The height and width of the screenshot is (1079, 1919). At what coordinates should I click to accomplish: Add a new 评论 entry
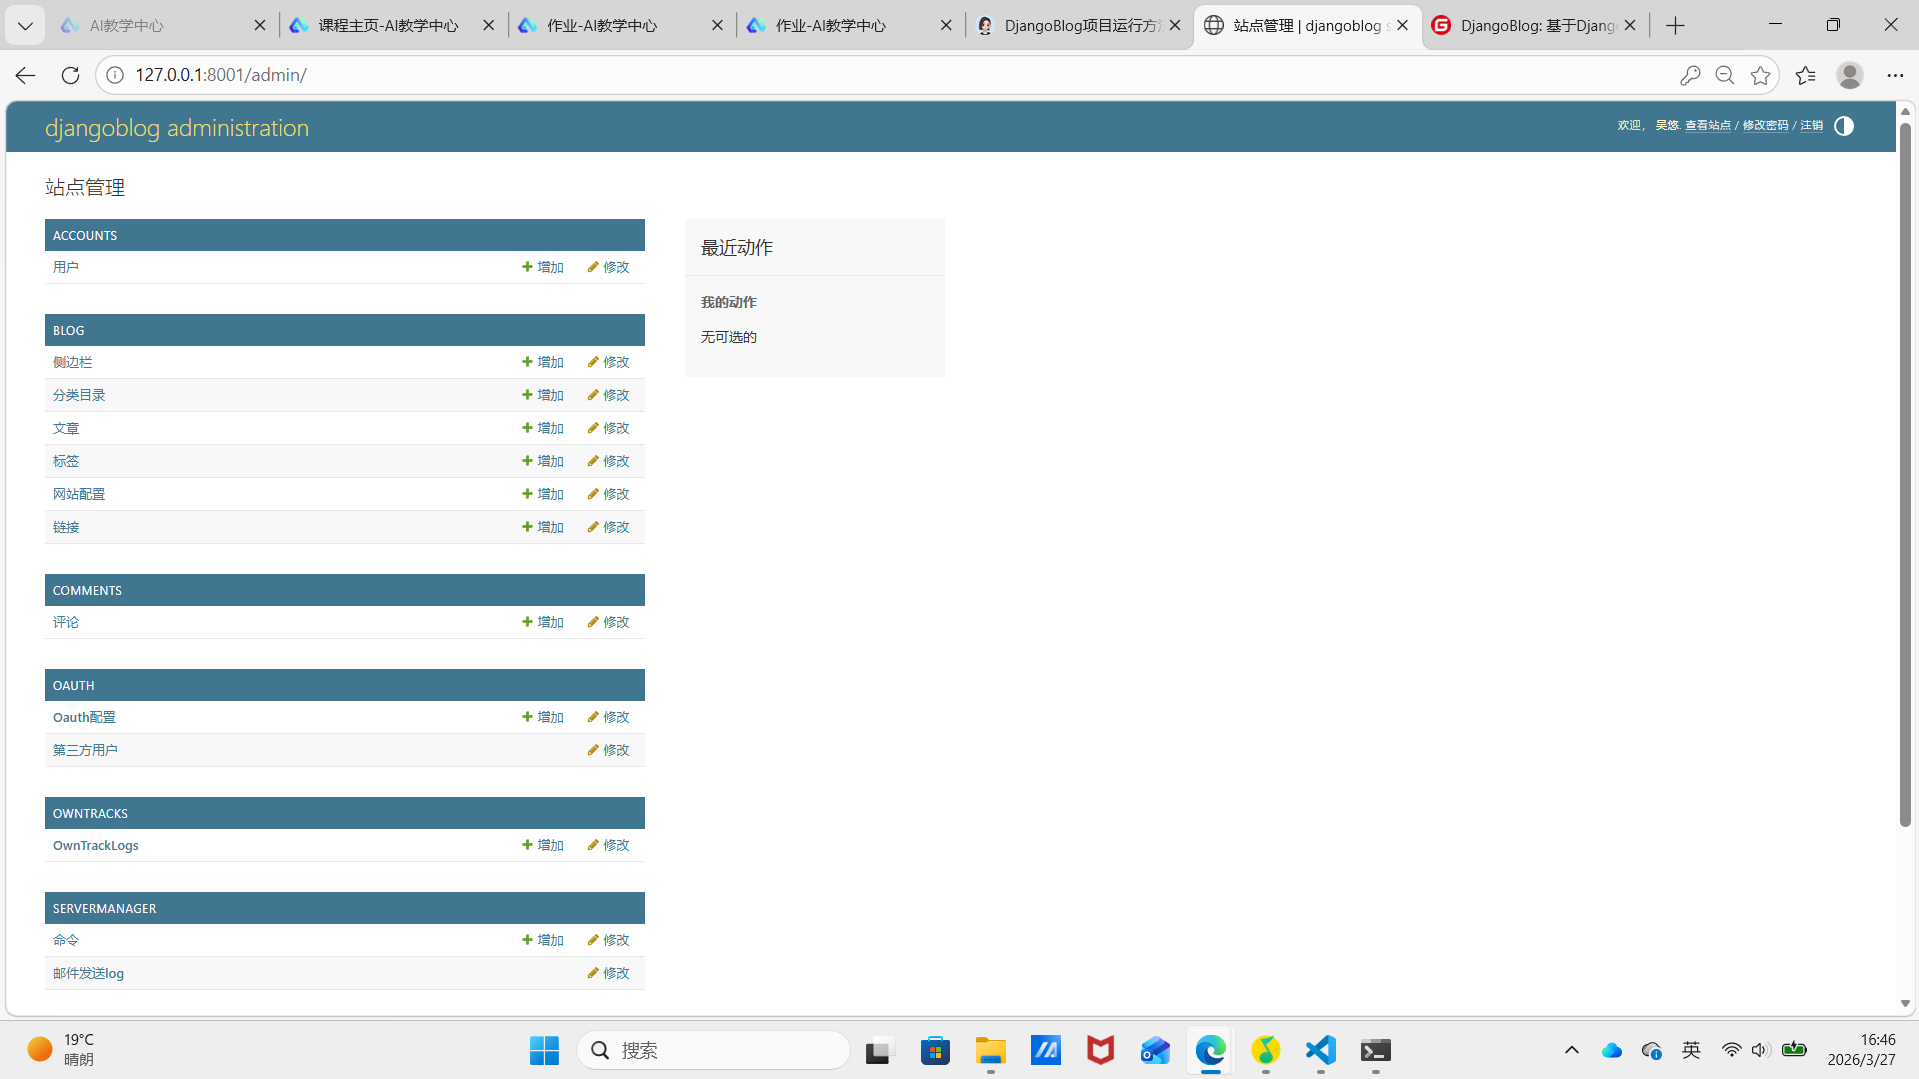(543, 622)
